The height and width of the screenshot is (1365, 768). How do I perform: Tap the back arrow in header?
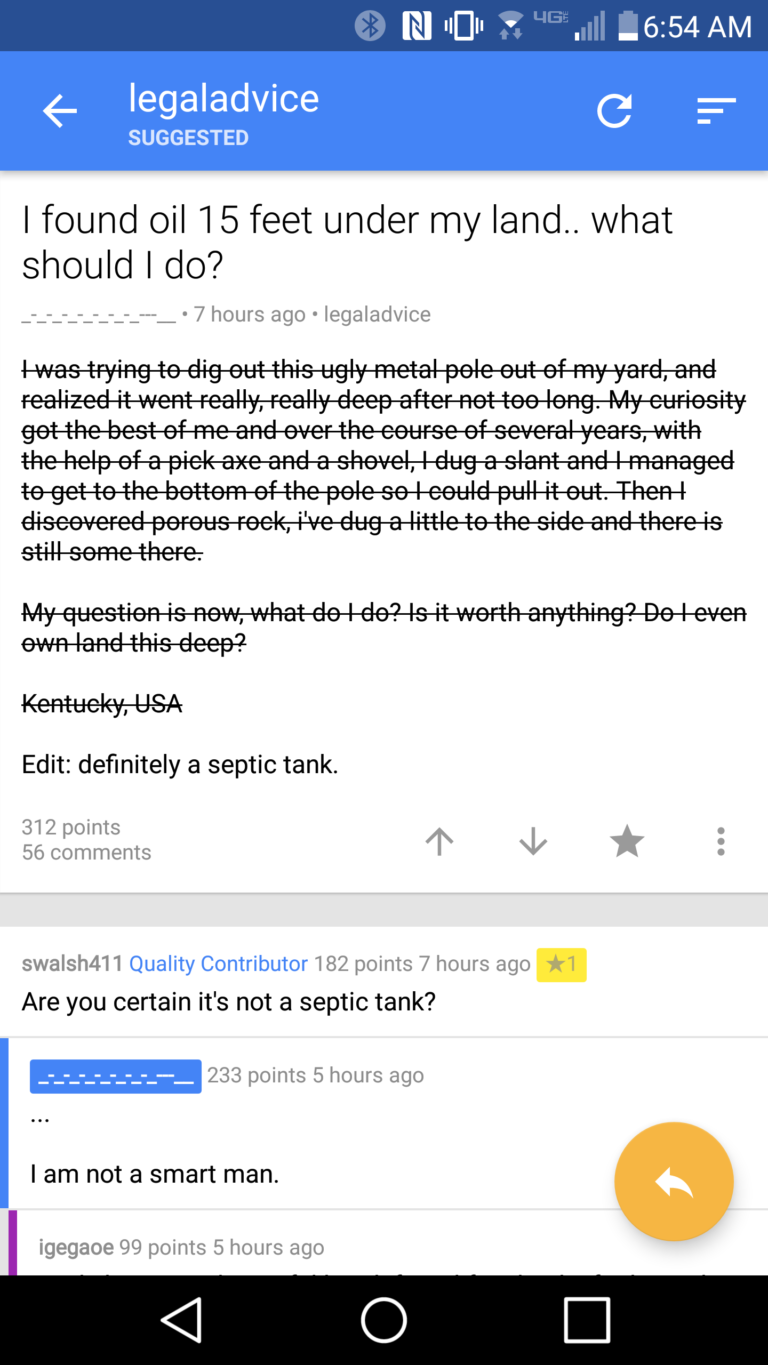pos(59,111)
